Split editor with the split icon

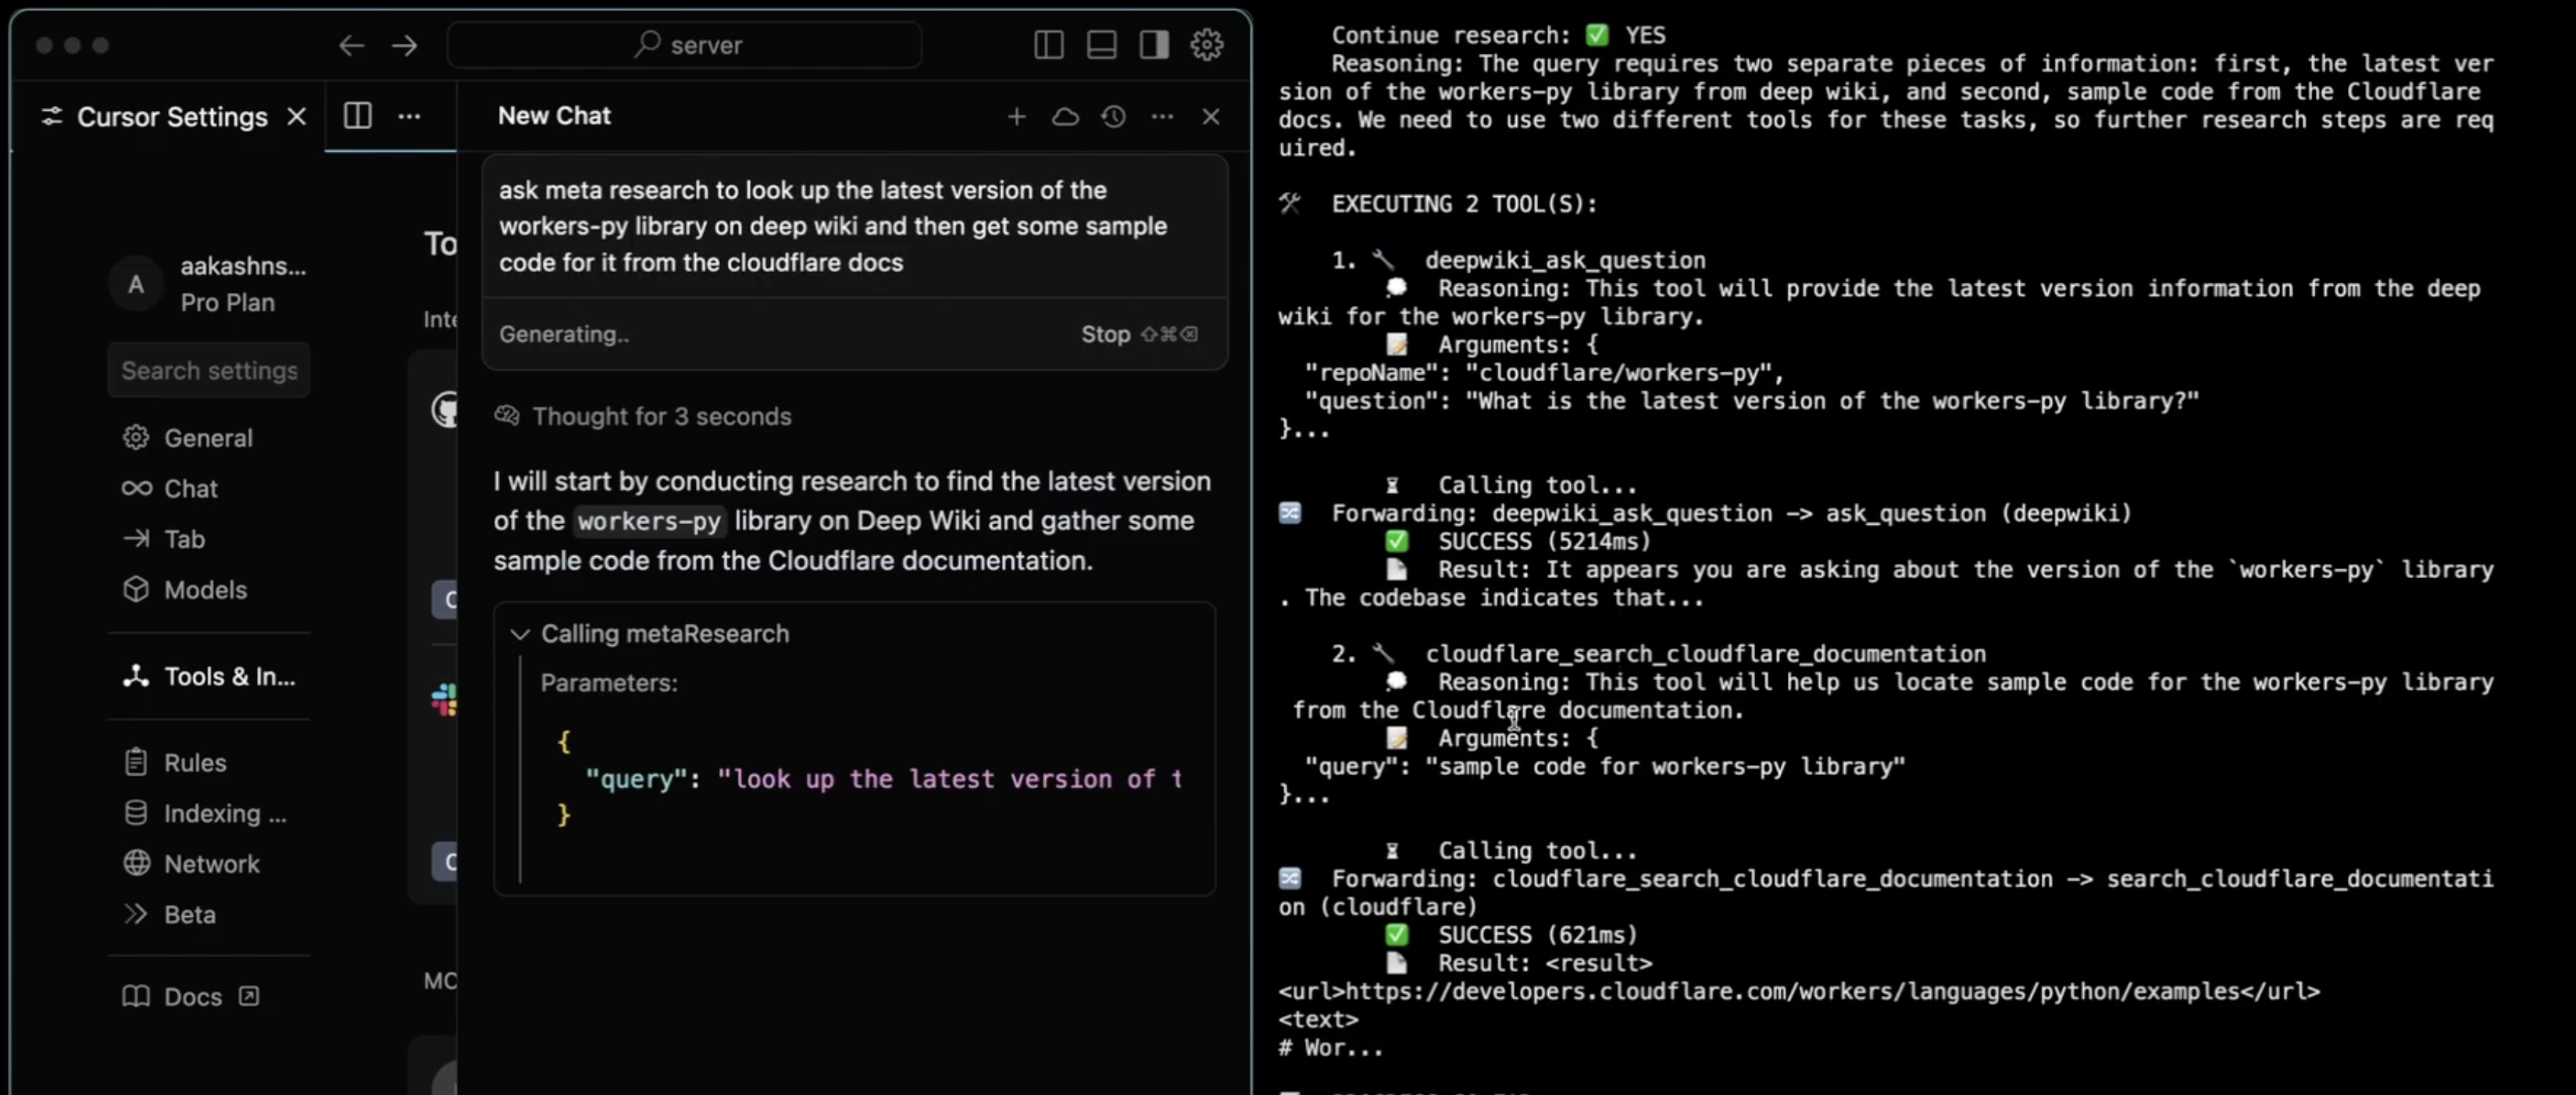358,116
